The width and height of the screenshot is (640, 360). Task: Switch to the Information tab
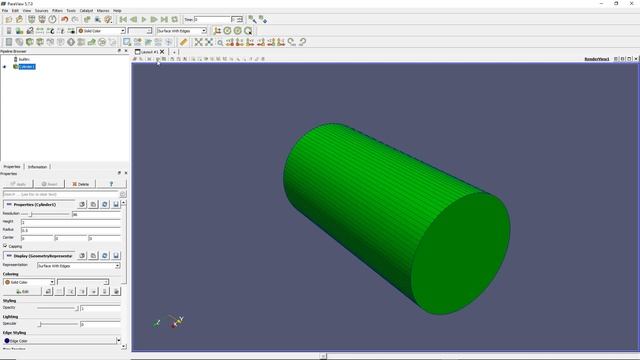point(38,167)
